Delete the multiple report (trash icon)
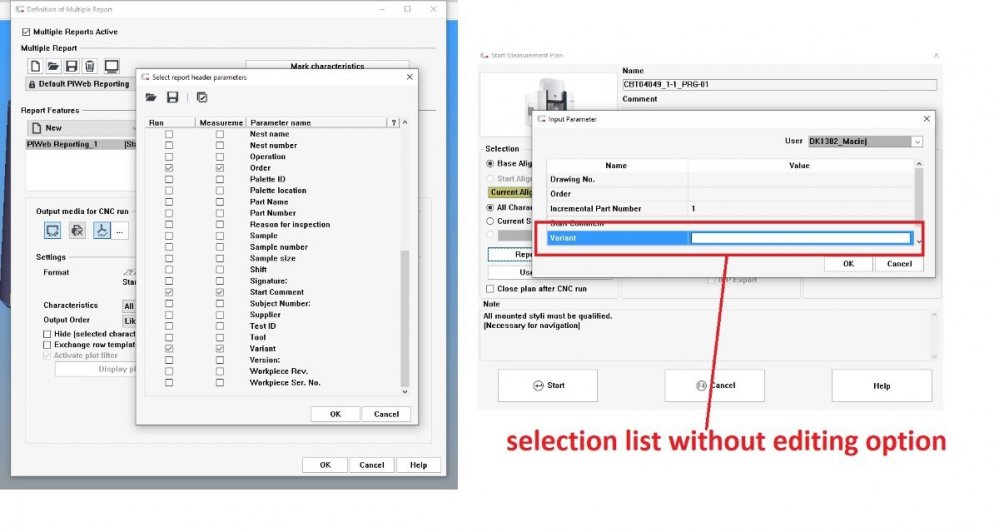Screen dimensions: 999x532 [x=90, y=66]
